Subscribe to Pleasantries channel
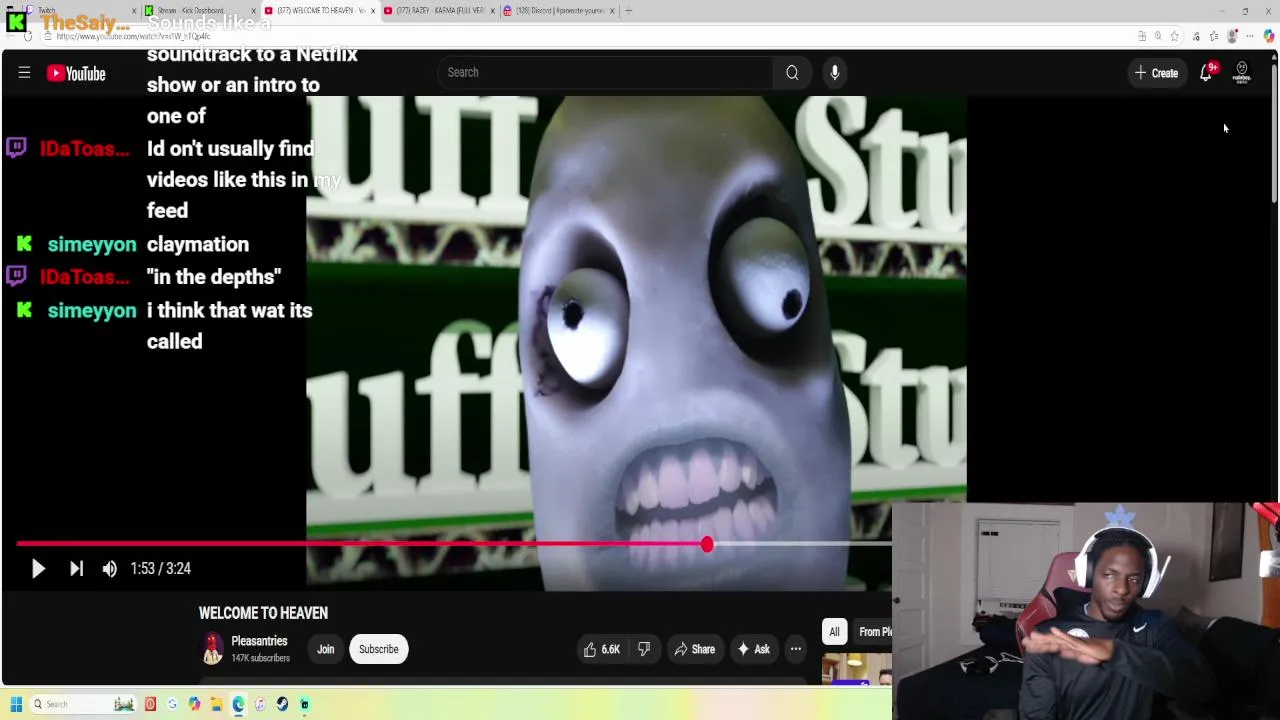 [x=378, y=649]
